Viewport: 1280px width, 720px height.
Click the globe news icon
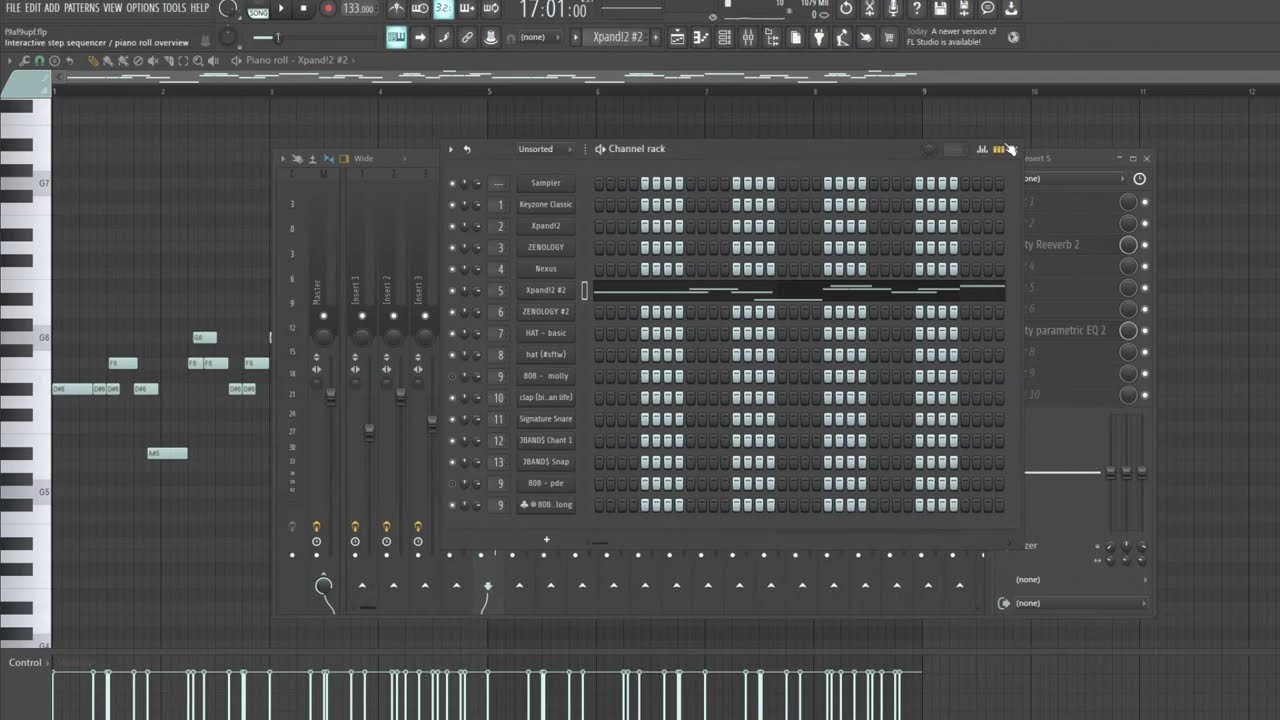coord(1013,38)
